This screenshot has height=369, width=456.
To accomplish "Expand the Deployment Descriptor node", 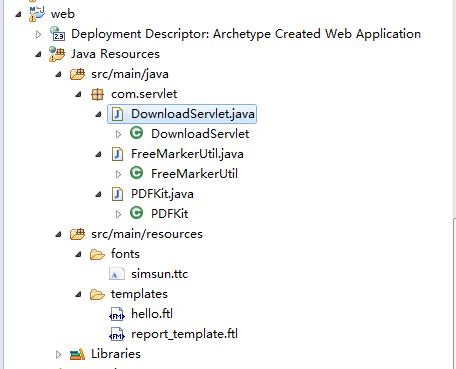I will (x=39, y=34).
